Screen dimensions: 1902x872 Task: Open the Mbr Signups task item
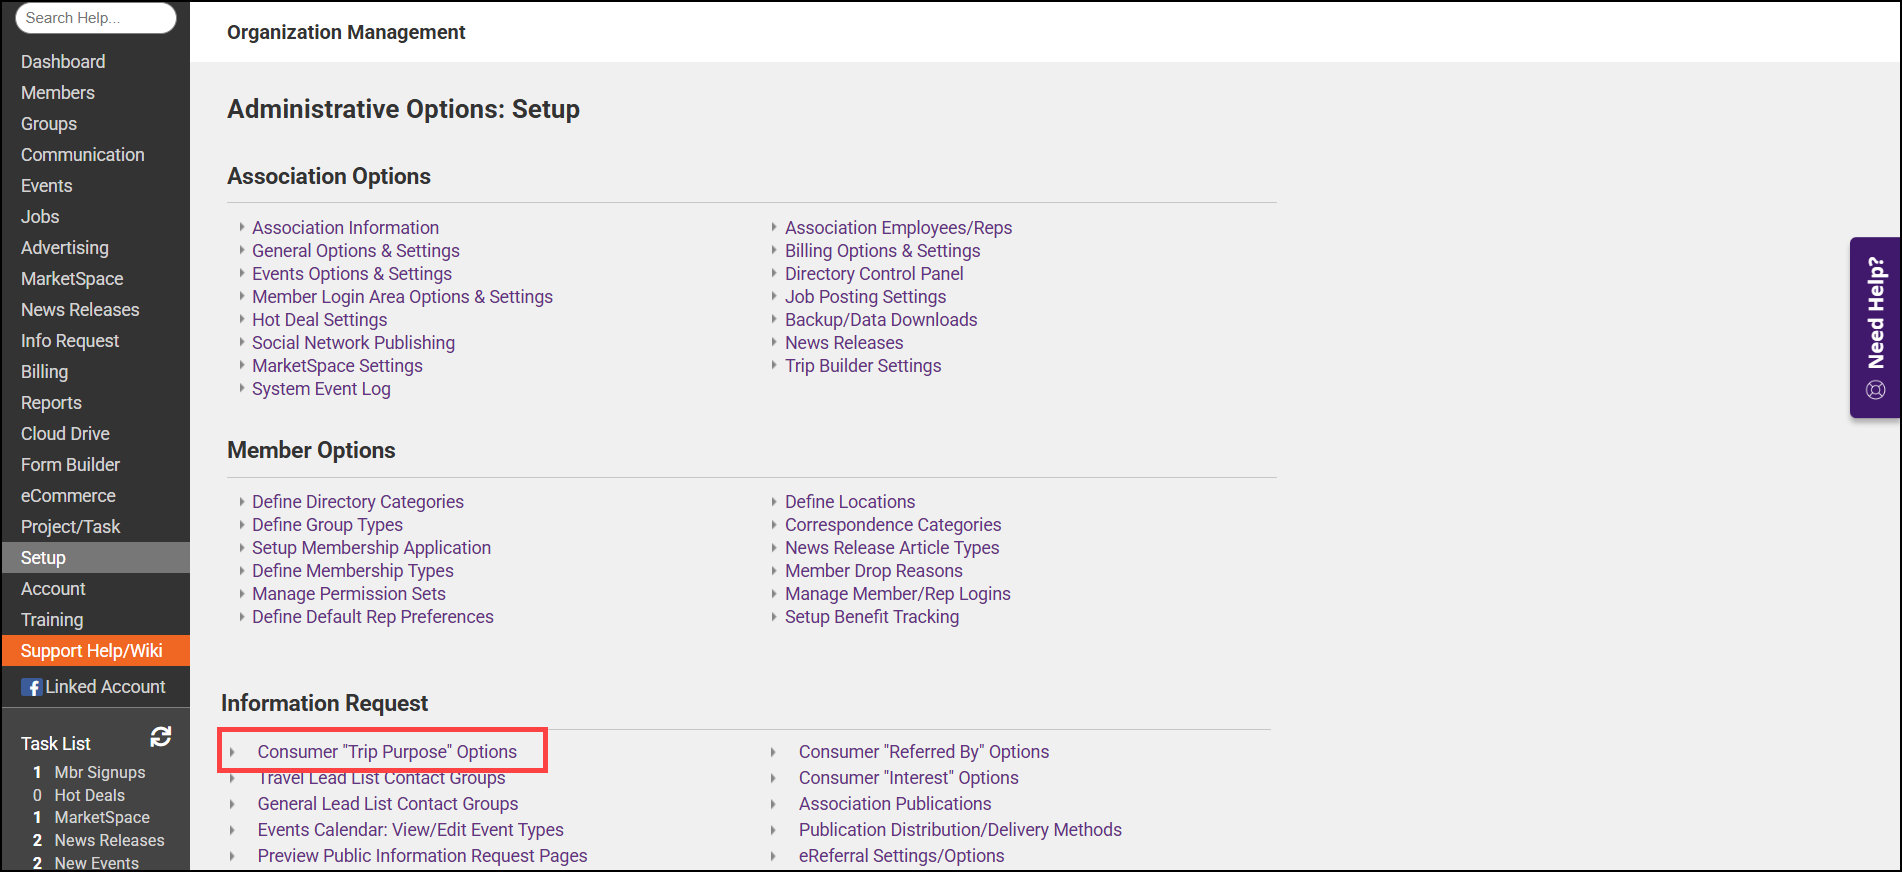point(99,773)
